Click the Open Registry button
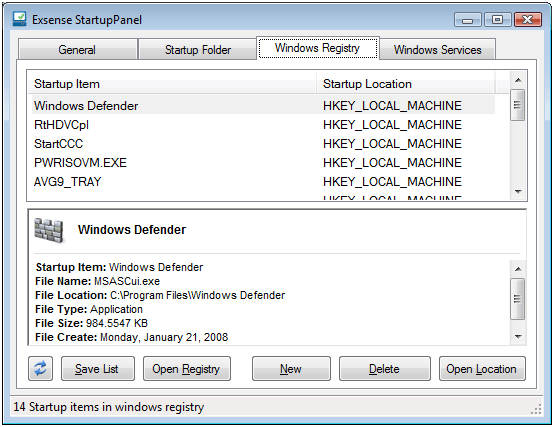Image resolution: width=554 pixels, height=427 pixels. click(187, 369)
